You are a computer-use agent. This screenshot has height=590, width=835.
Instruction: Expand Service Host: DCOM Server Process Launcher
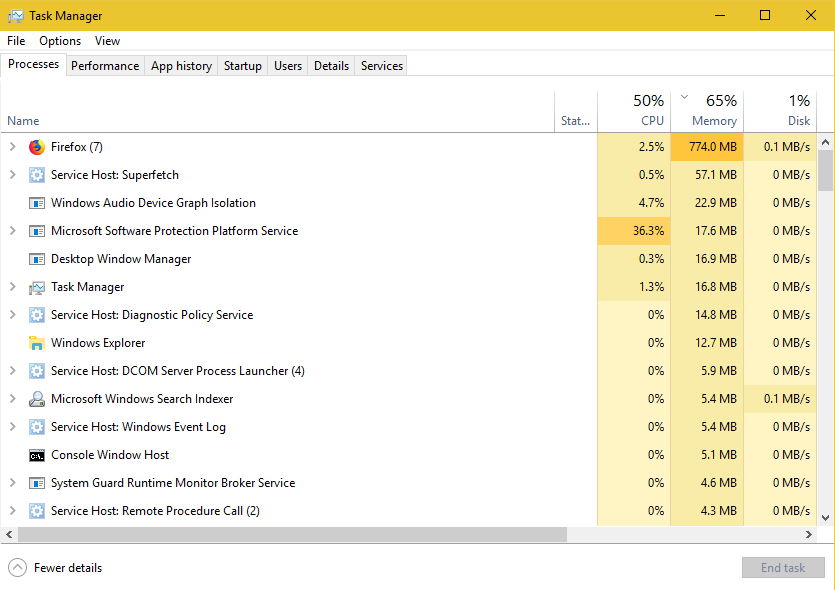13,371
